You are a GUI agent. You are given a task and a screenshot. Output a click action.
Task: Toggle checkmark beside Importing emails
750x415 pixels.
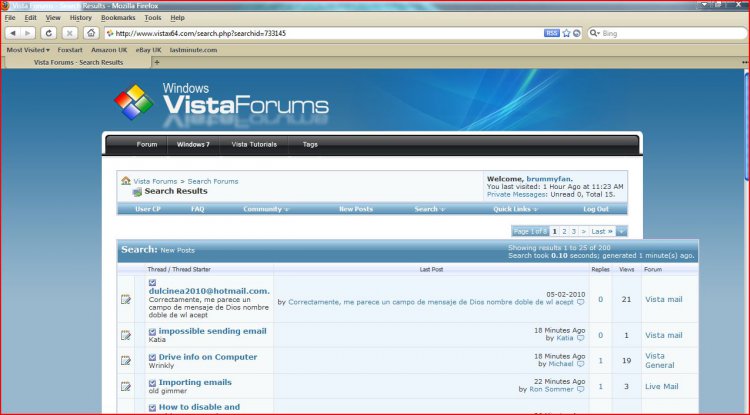tap(152, 383)
